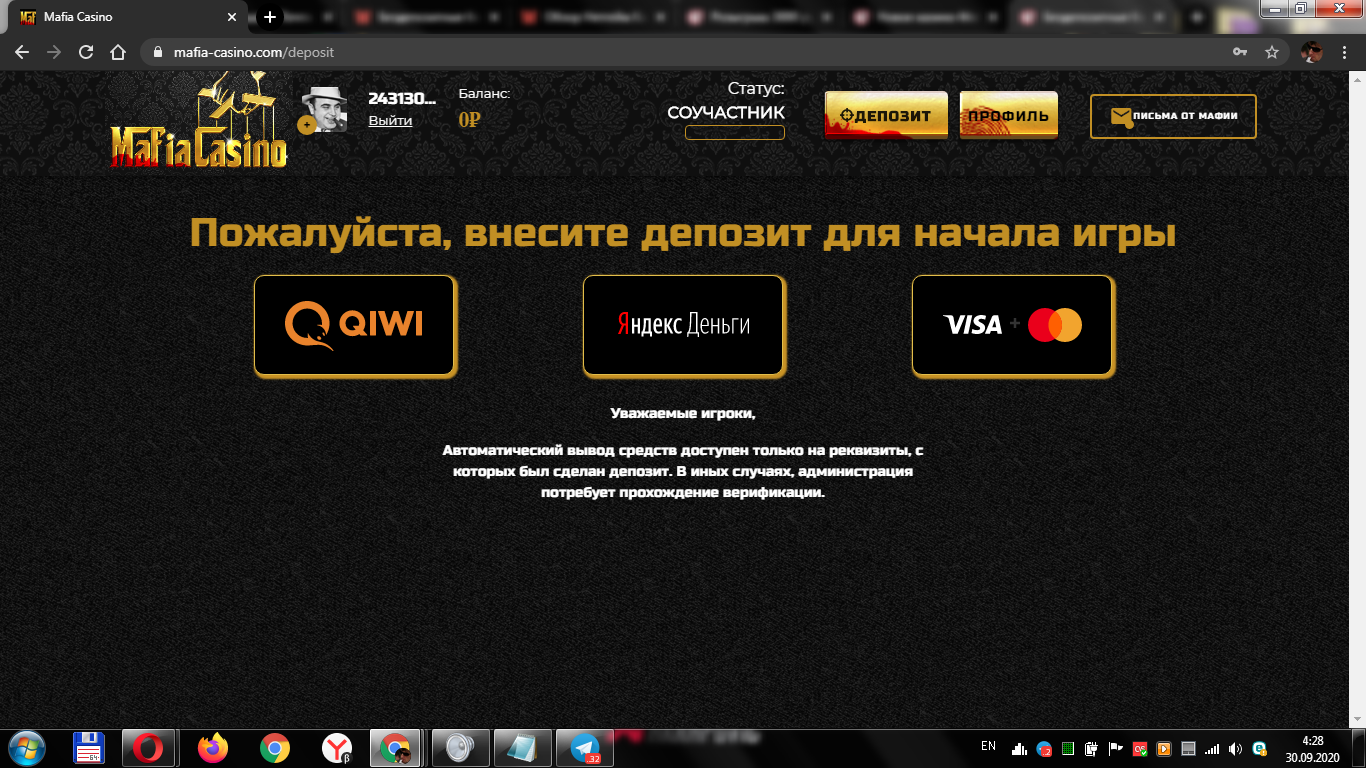Log out with the Выйти link
The image size is (1366, 768).
pyautogui.click(x=390, y=120)
